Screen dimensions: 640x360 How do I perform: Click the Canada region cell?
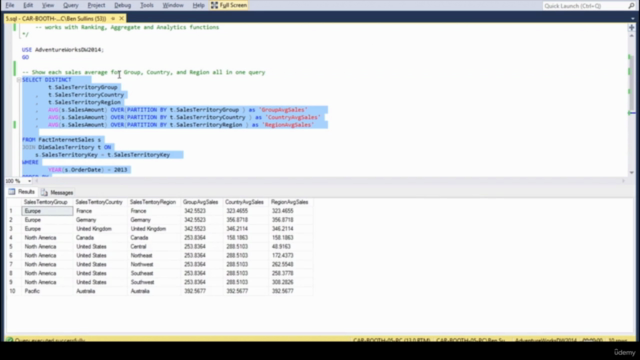154,238
